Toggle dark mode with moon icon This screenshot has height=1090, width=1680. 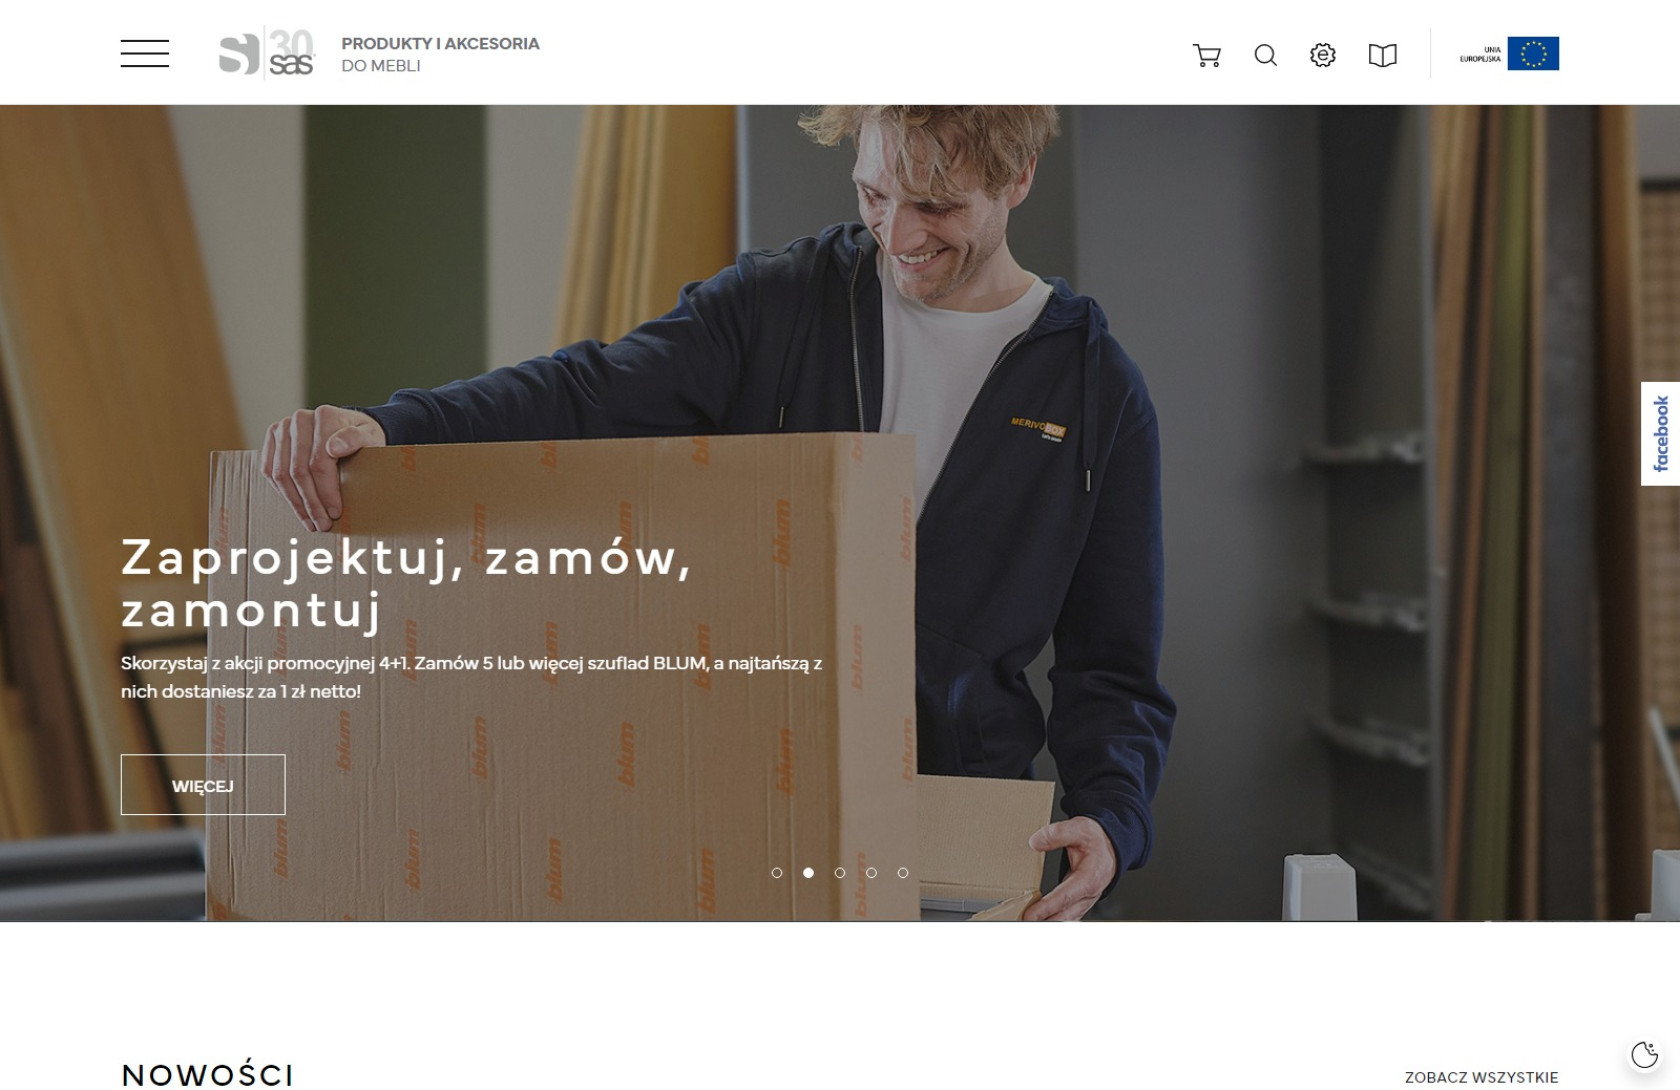[1644, 1054]
